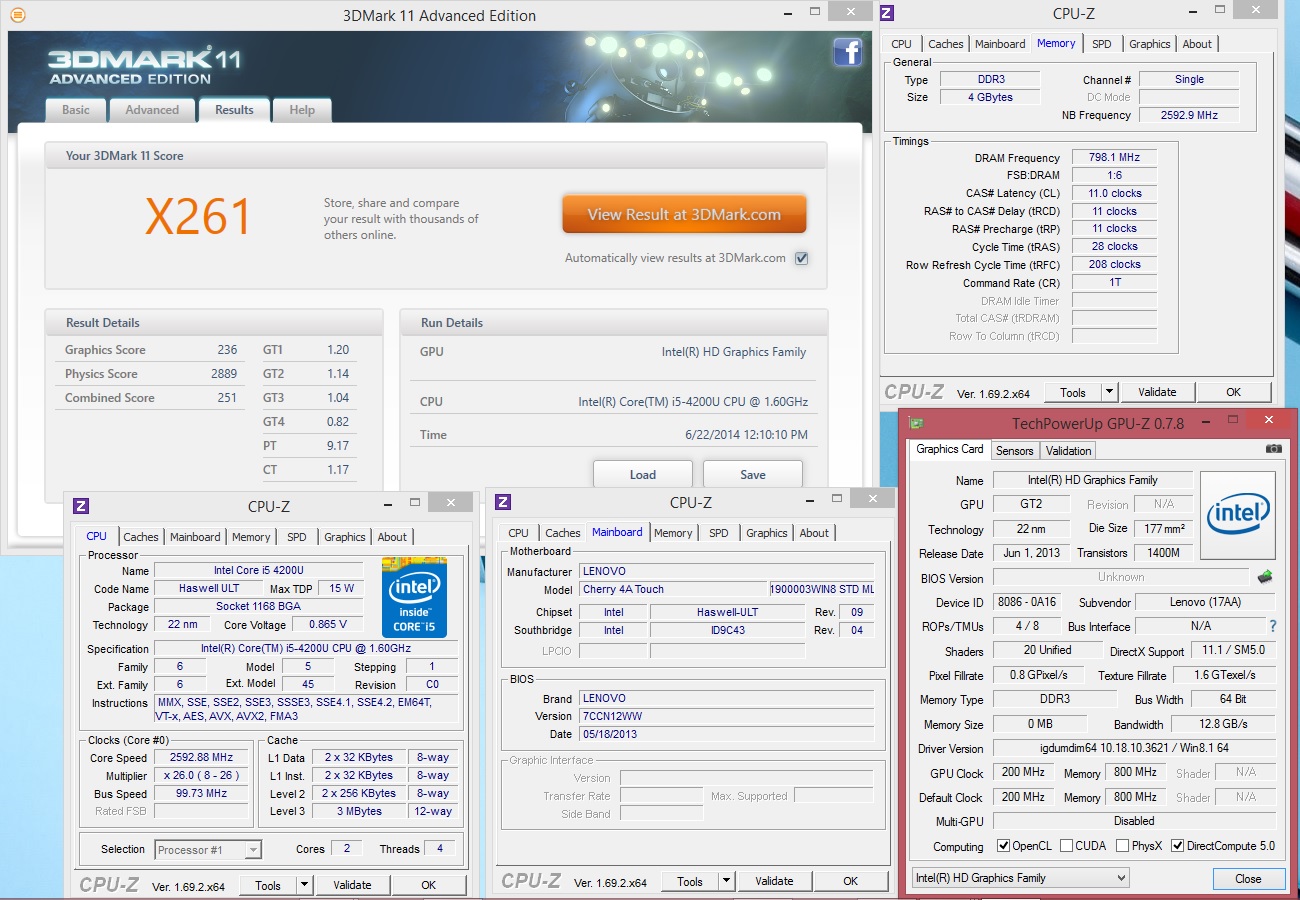Click the Save button in 3DMark
Image resolution: width=1300 pixels, height=900 pixels.
pyautogui.click(x=753, y=474)
